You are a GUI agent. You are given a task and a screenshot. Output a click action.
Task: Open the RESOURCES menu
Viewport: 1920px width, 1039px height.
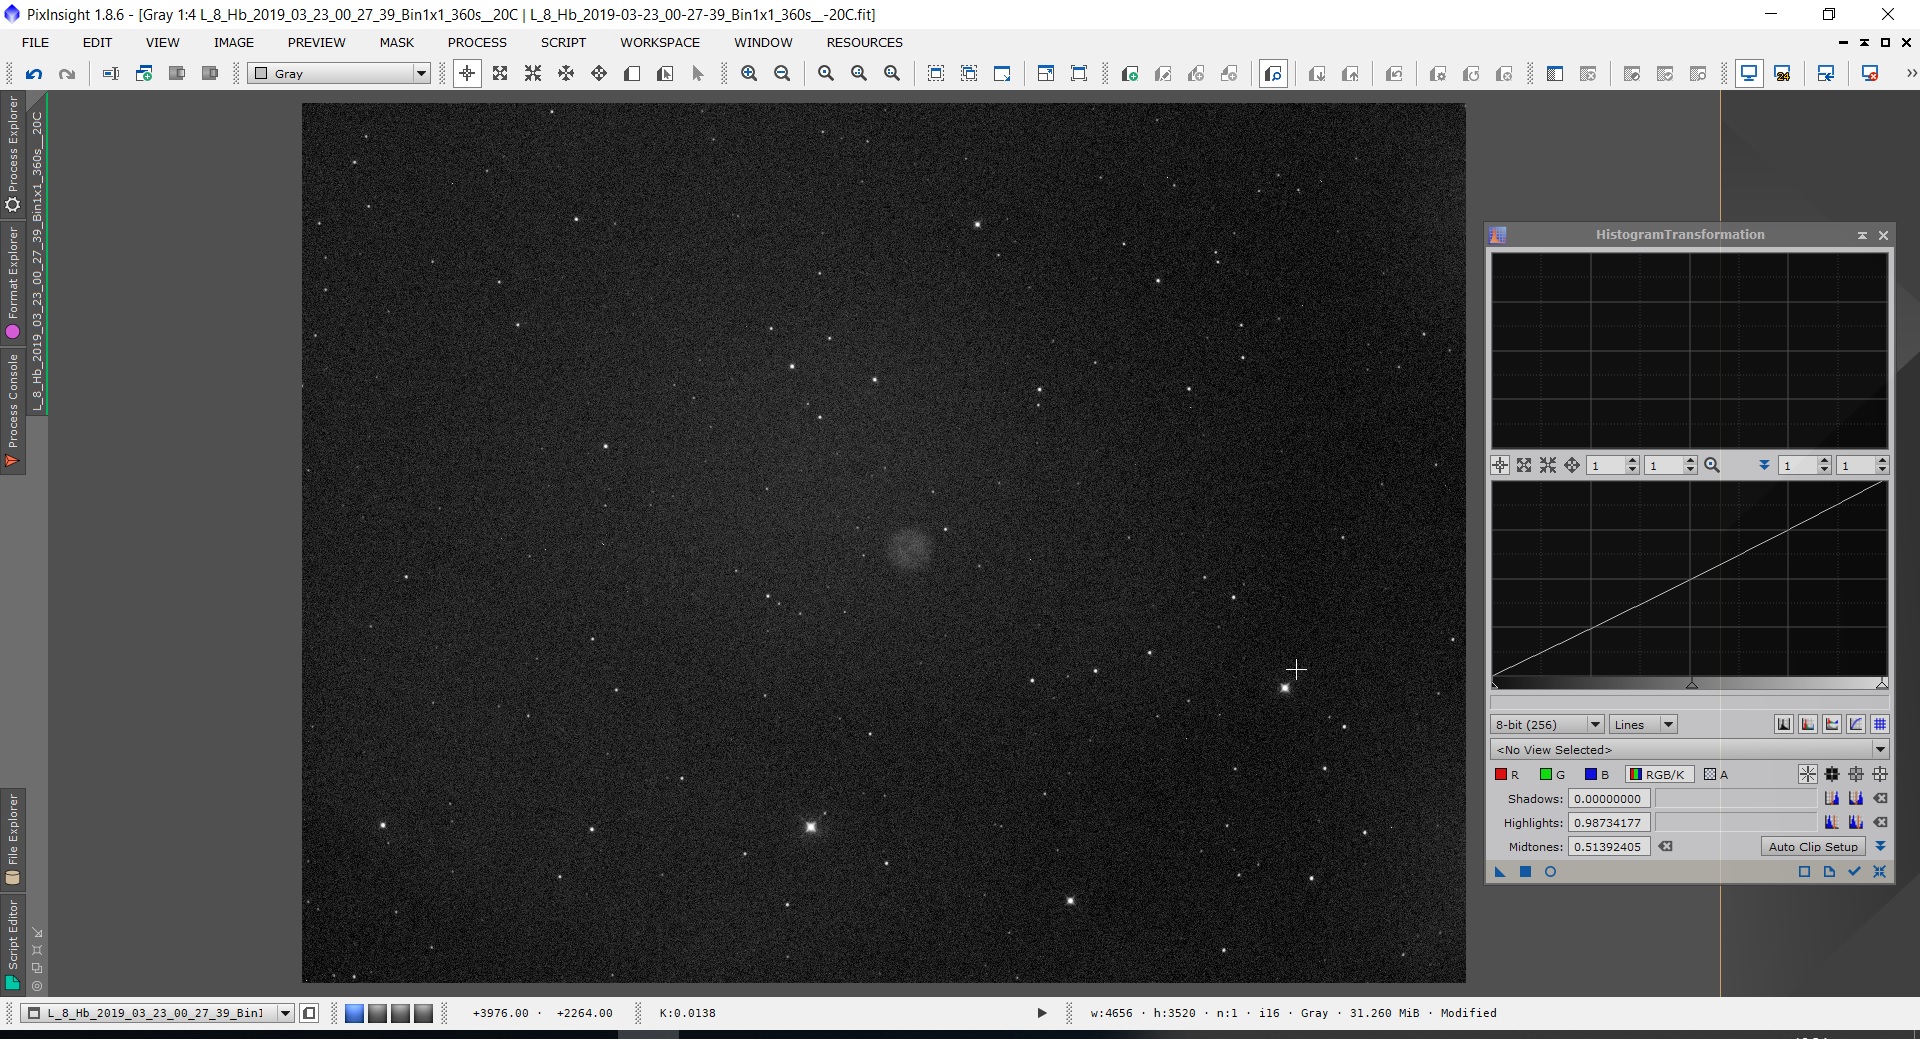tap(864, 42)
